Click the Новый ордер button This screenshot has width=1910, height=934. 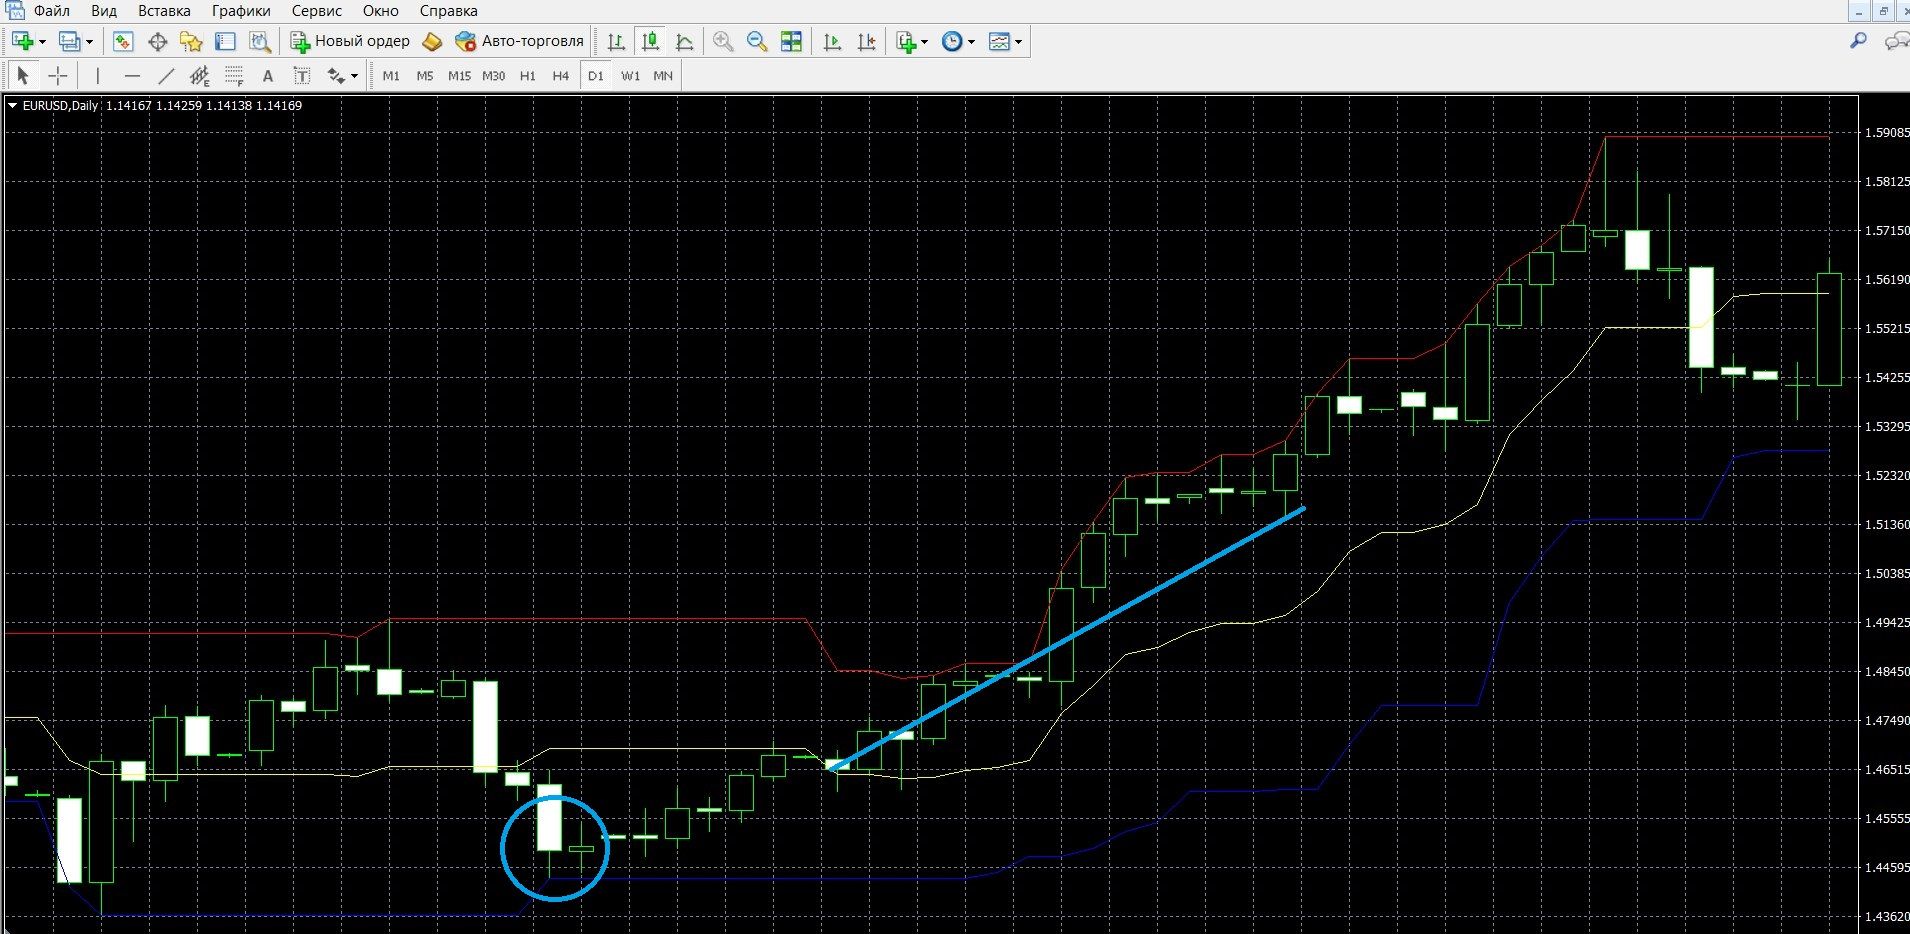(350, 41)
